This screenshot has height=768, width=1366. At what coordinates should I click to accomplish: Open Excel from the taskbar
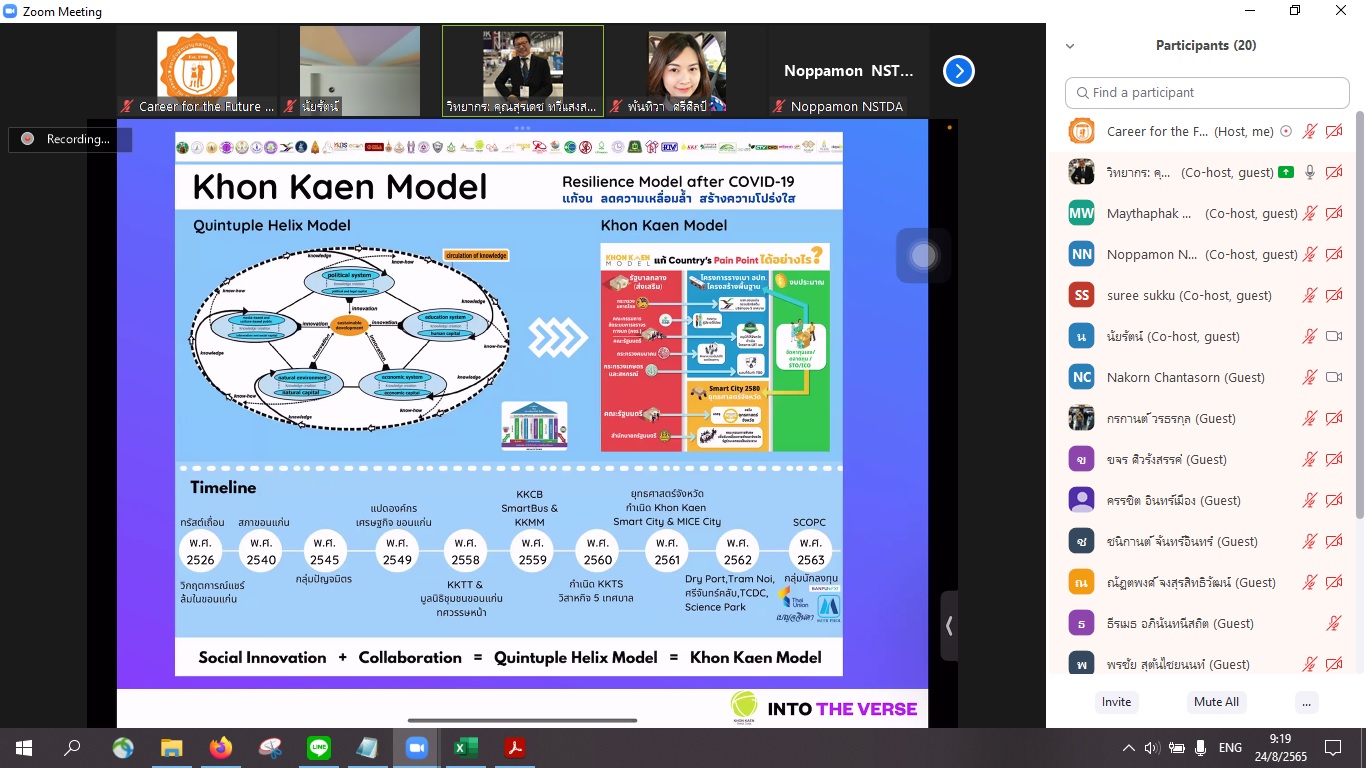(x=465, y=747)
